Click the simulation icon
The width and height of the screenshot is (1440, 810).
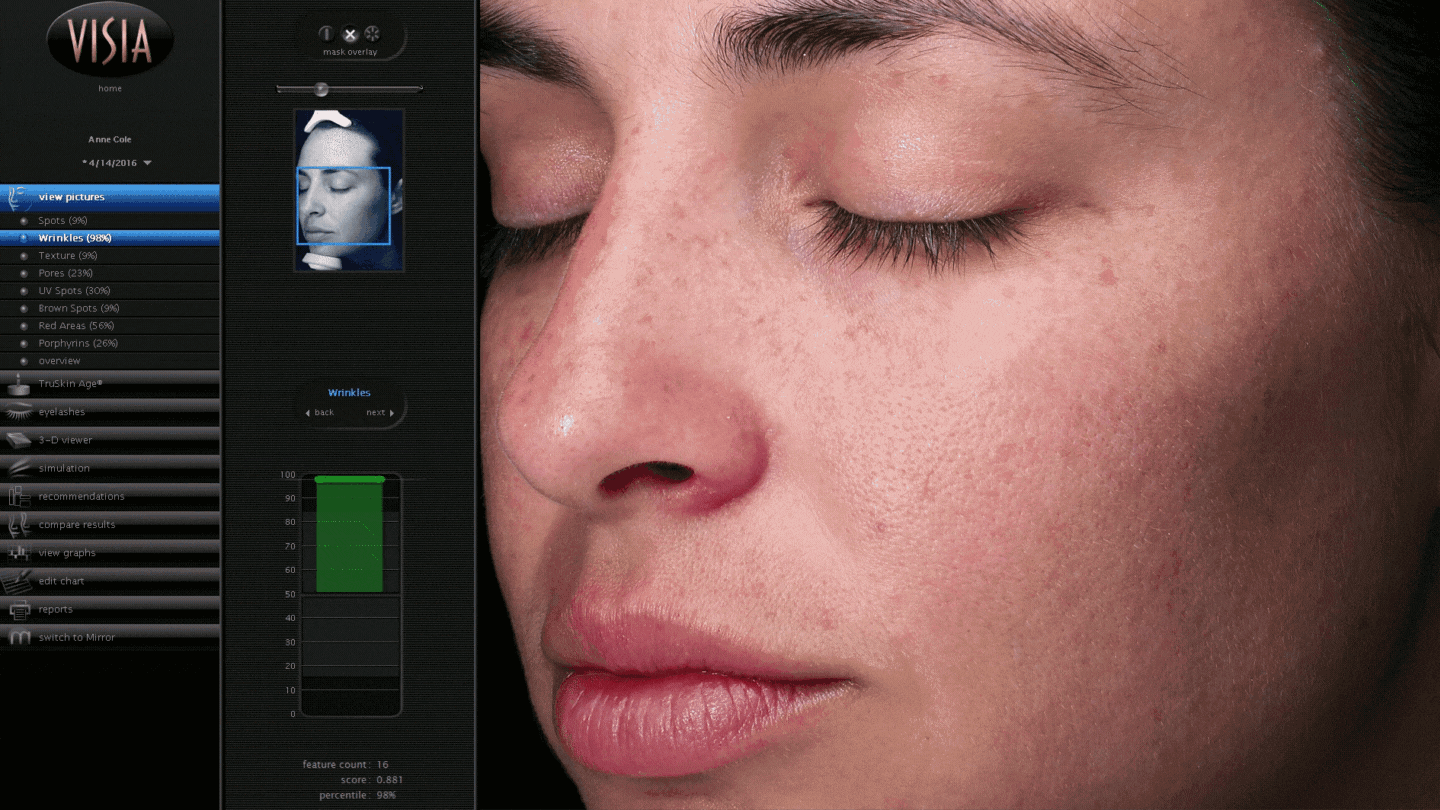click(18, 468)
